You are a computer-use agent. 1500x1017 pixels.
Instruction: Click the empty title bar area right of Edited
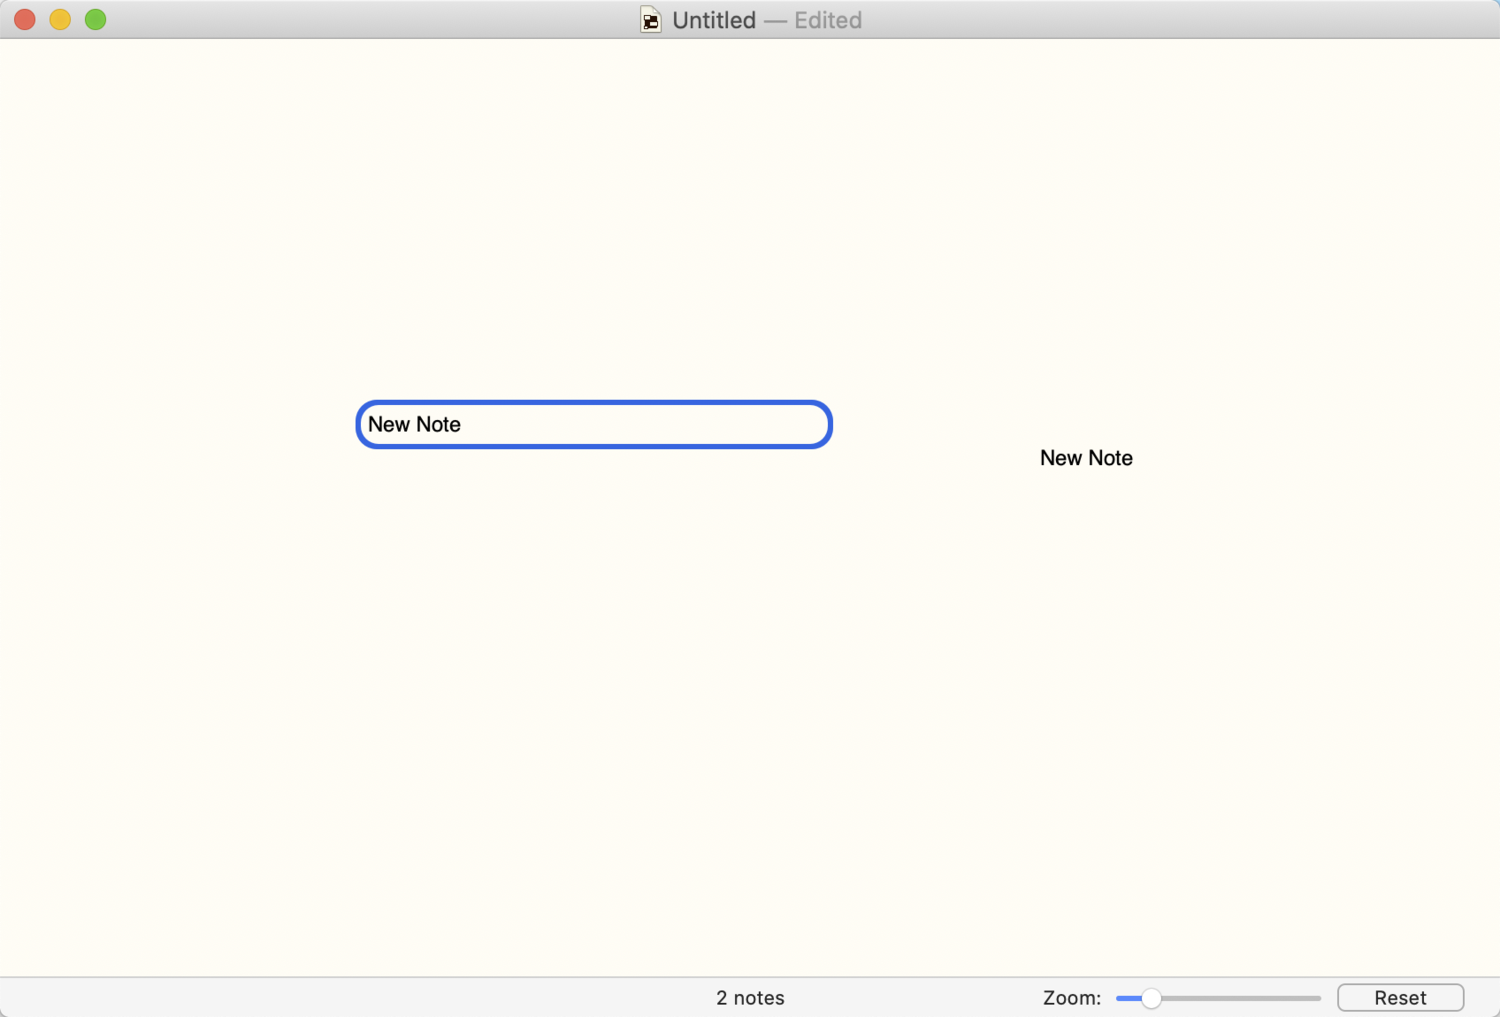click(1150, 20)
